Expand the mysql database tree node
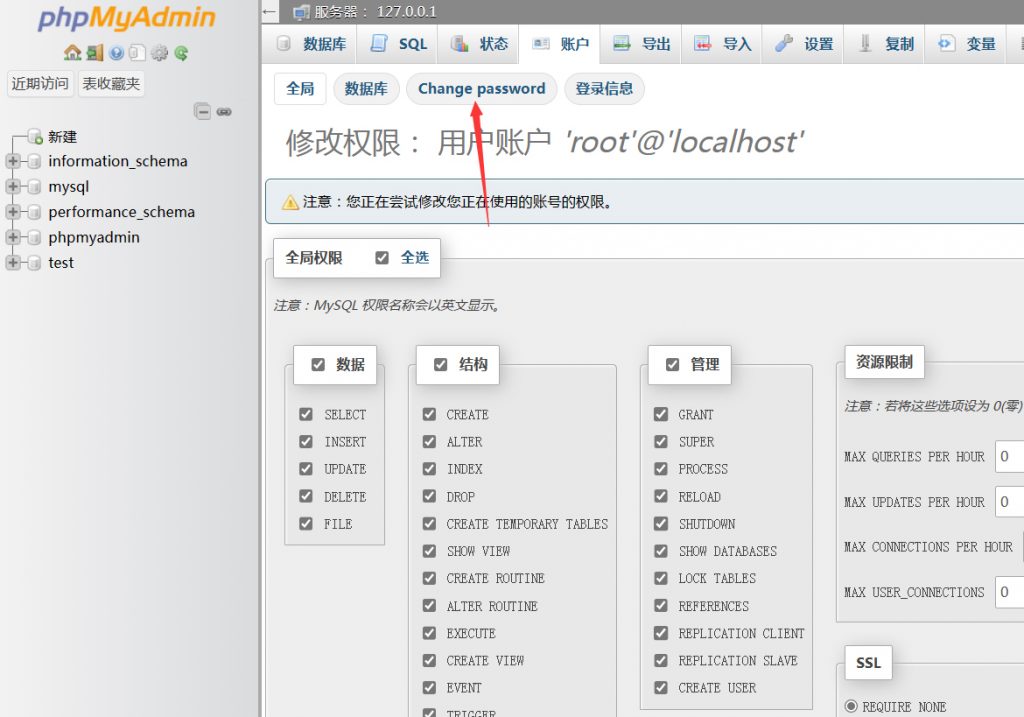Image resolution: width=1024 pixels, height=717 pixels. click(x=13, y=187)
